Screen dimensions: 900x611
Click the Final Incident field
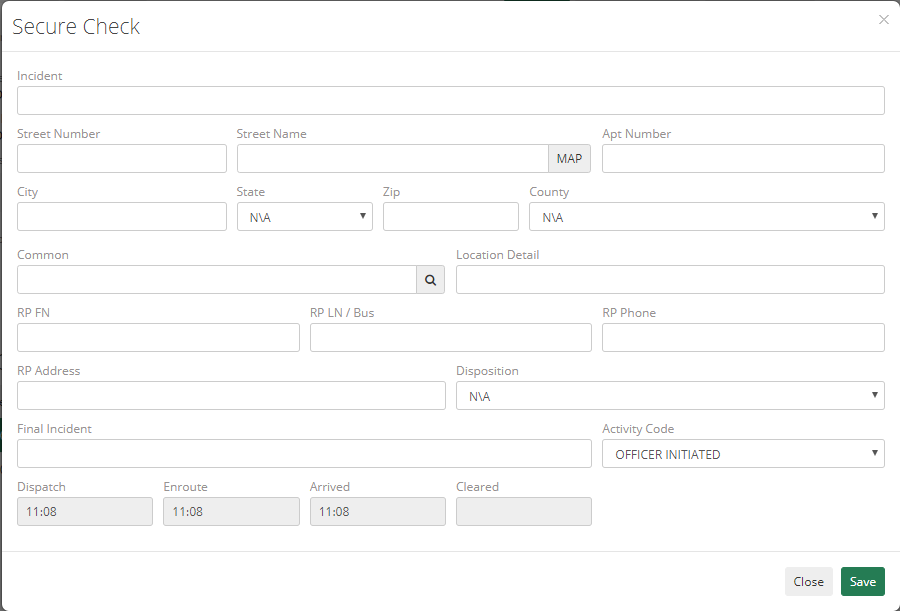coord(304,454)
